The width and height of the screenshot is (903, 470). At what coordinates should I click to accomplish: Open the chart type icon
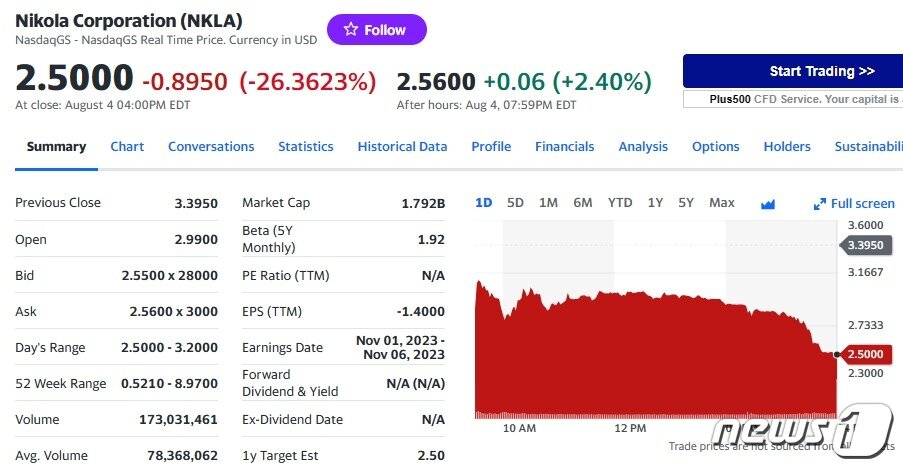768,203
